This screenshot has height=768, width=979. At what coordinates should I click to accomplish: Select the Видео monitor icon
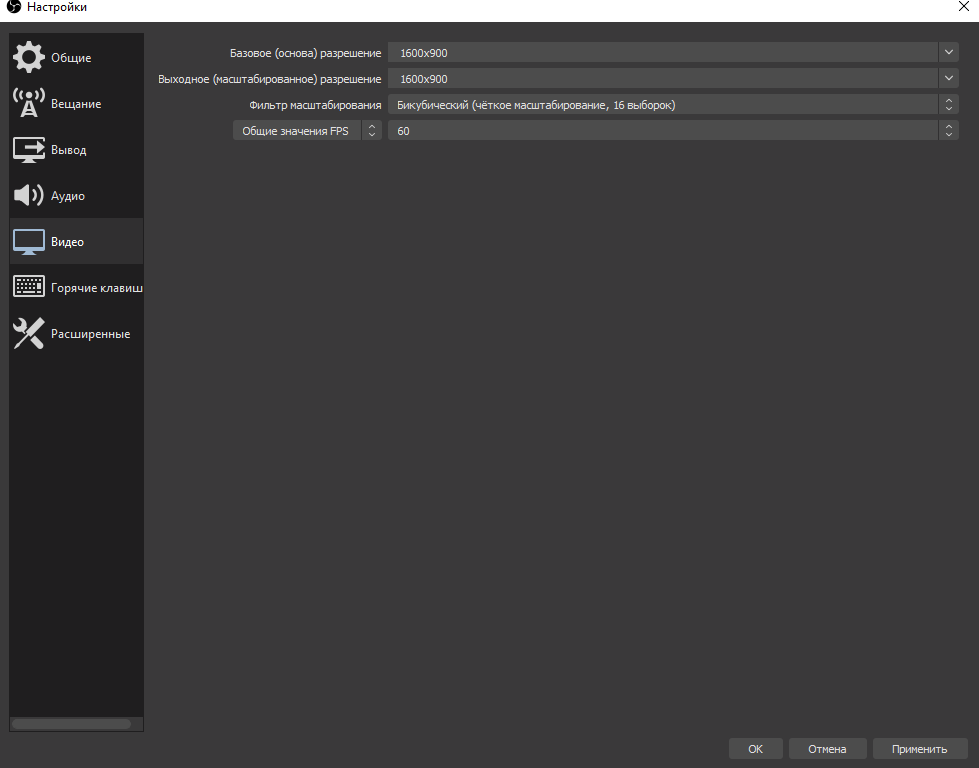coord(29,241)
